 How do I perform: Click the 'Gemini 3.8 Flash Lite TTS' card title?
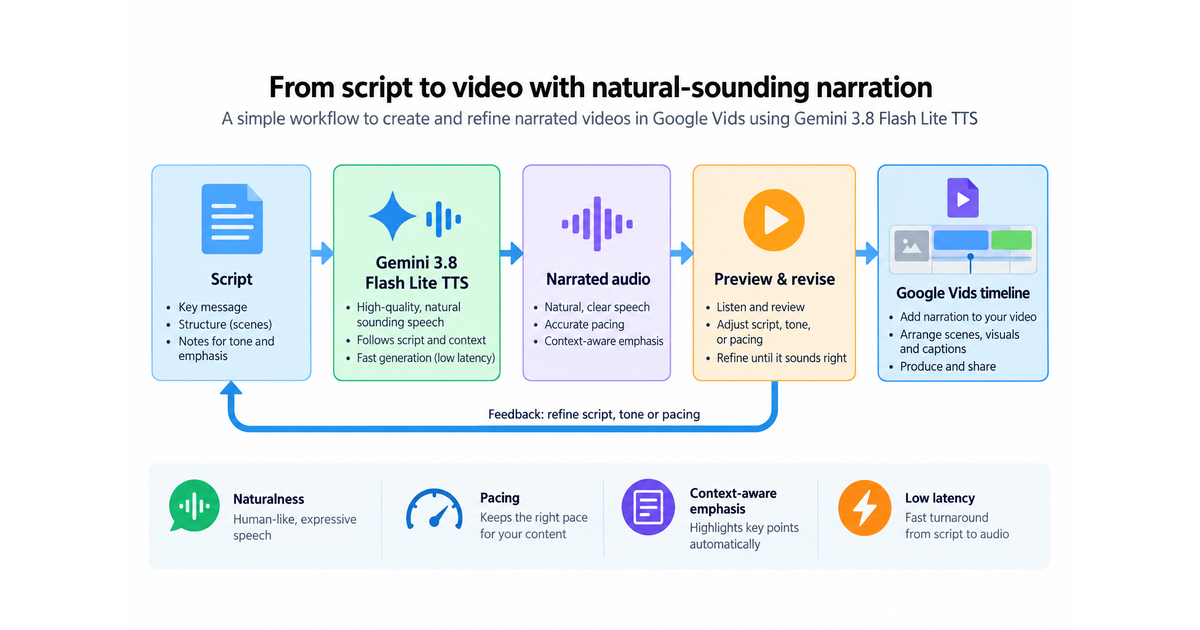pyautogui.click(x=416, y=271)
